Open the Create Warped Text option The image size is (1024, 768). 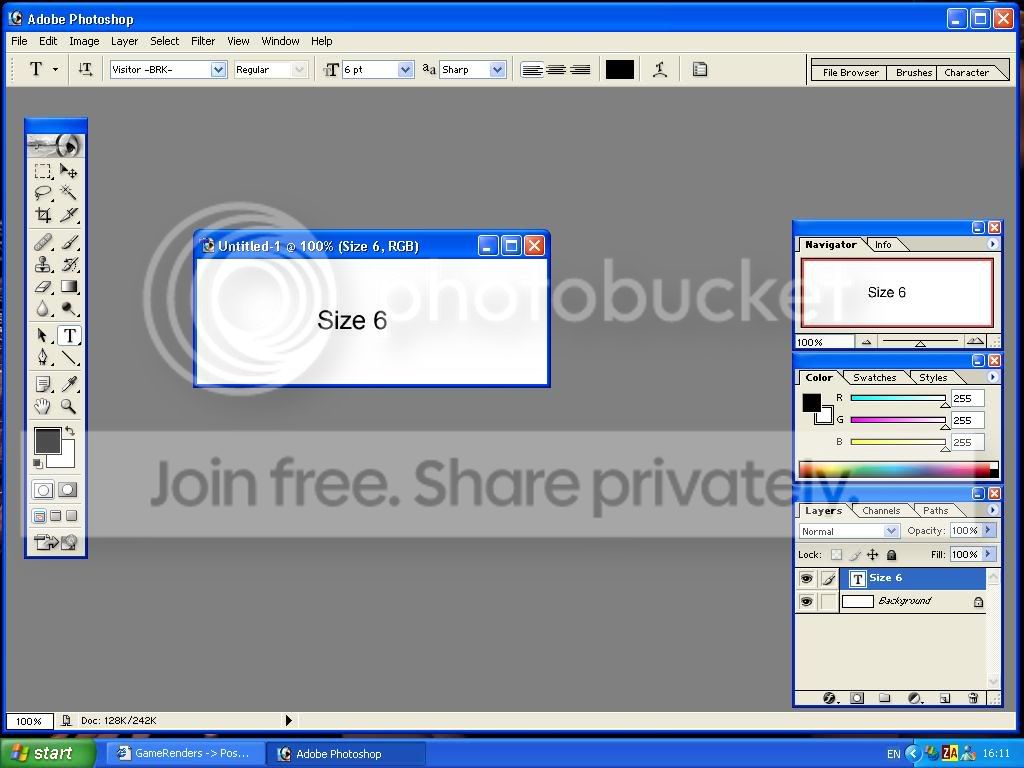tap(660, 69)
